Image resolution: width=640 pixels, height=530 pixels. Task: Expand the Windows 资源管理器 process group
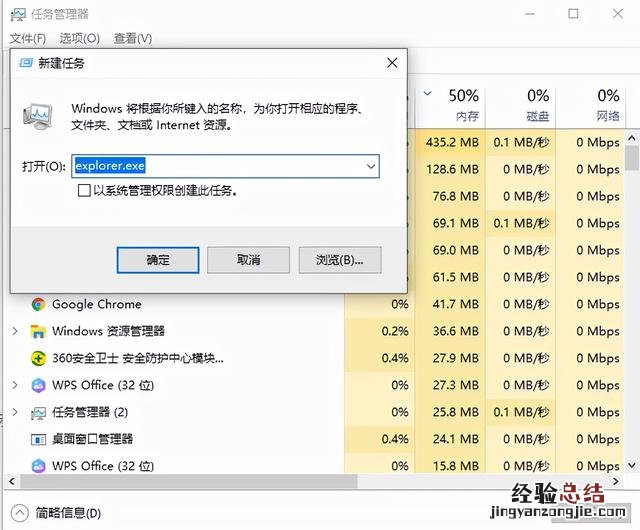point(15,331)
